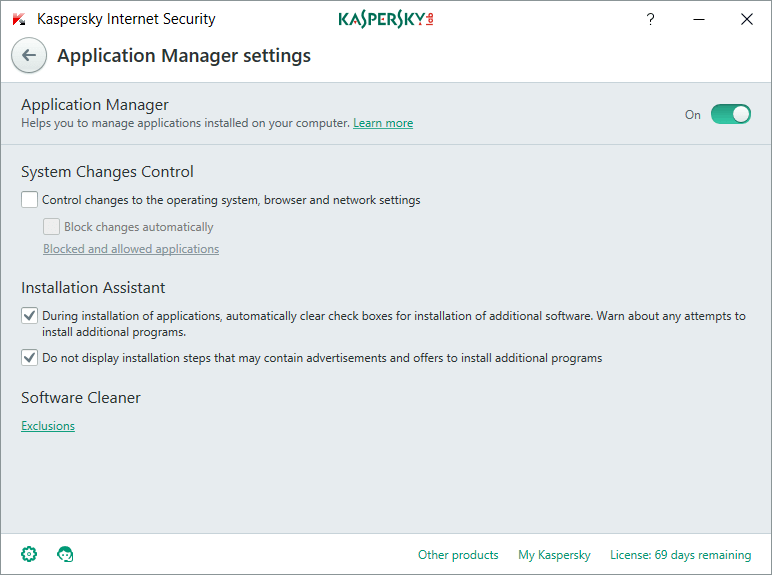Click the Kaspersky red K logo icon
Screen dimensions: 772x575
click(19, 19)
